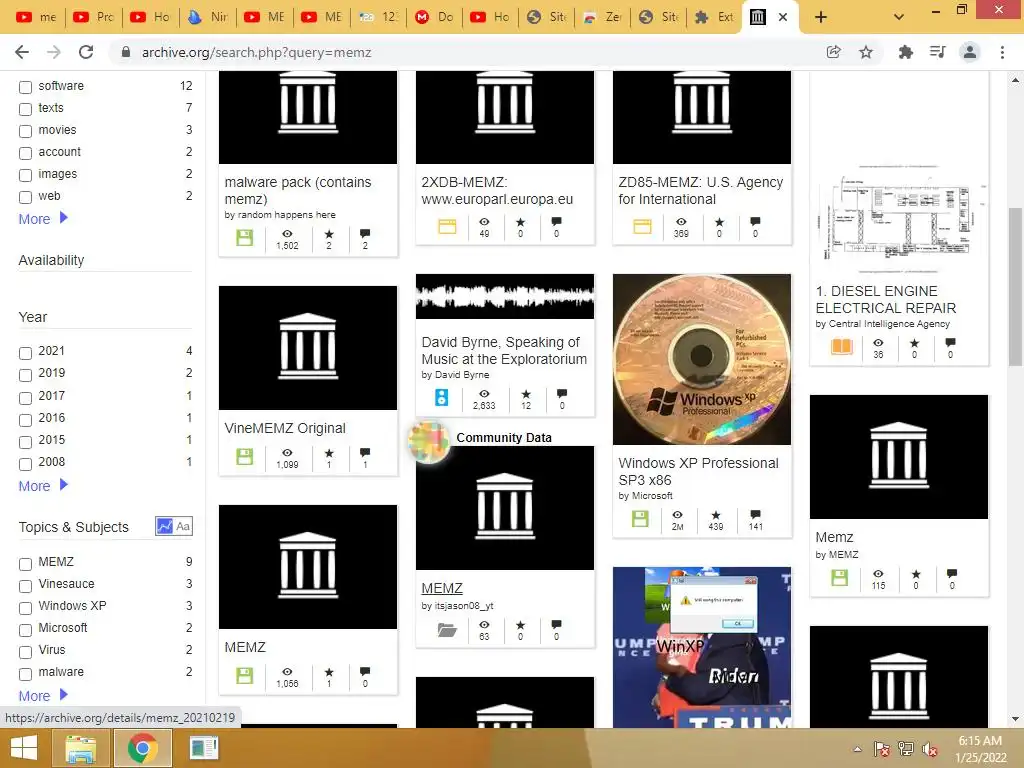Click star icon on MEMZ 1,056 views card
This screenshot has width=1024, height=768.
(x=329, y=672)
